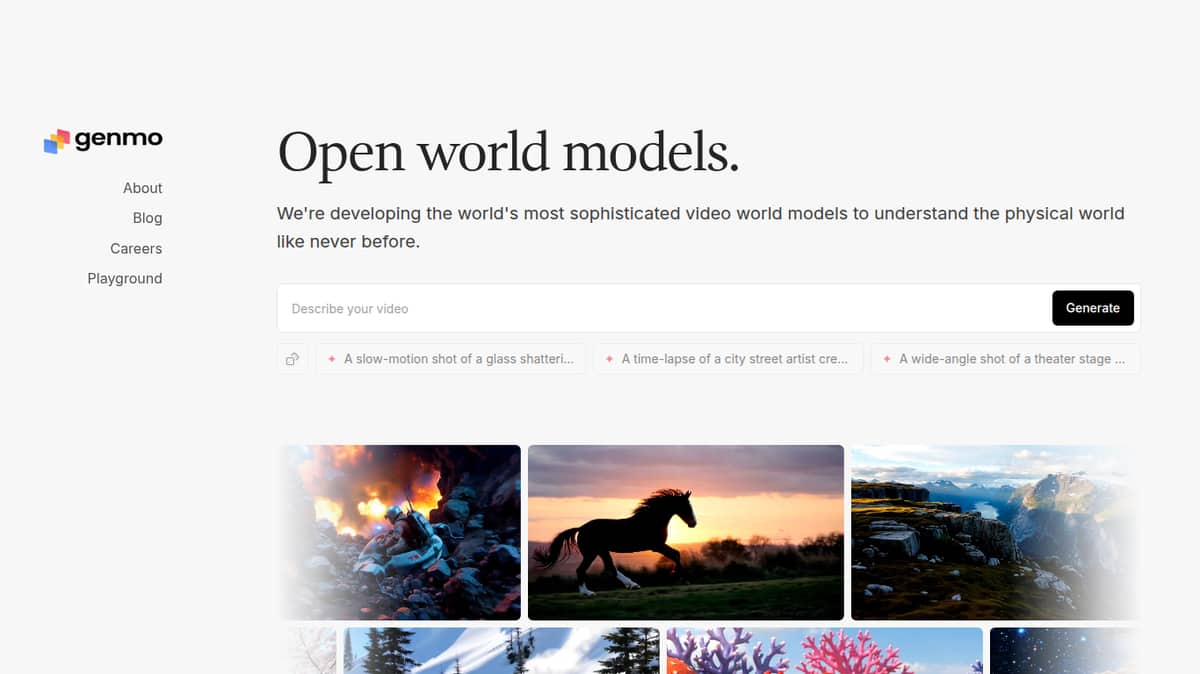Open the colorful coral reef video

(825, 650)
